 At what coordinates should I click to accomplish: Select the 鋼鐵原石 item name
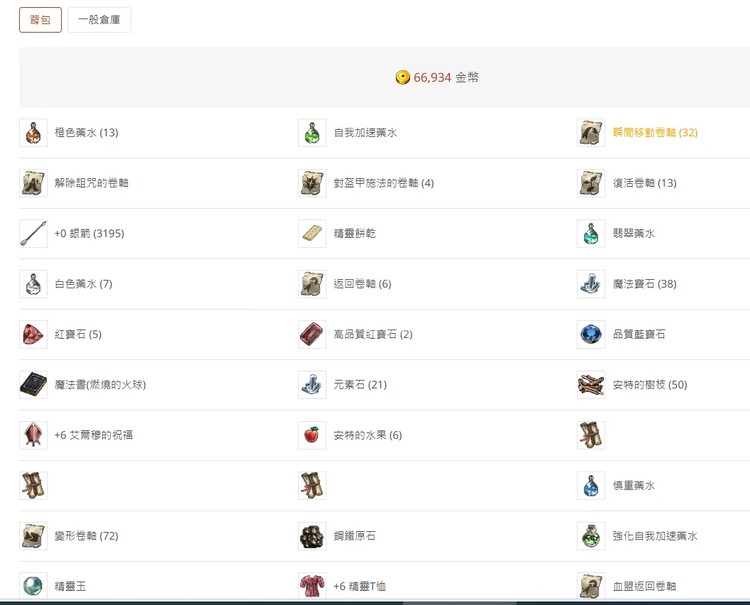pyautogui.click(x=355, y=536)
